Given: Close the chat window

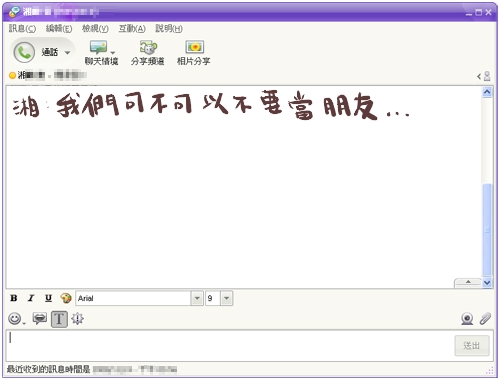Looking at the screenshot, I should click(488, 12).
